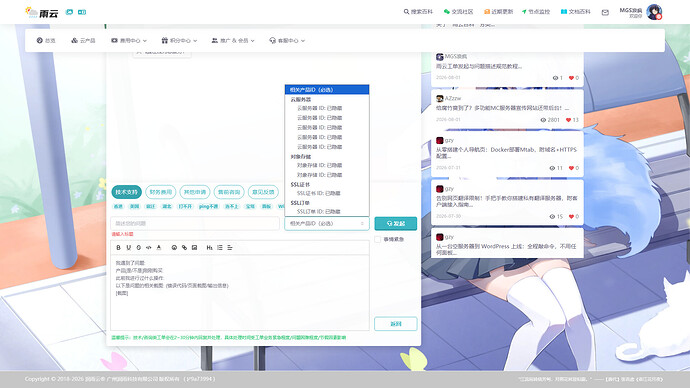This screenshot has width=690, height=388.
Task: Click the view-count eye on AZzzw post
Action: [543, 120]
